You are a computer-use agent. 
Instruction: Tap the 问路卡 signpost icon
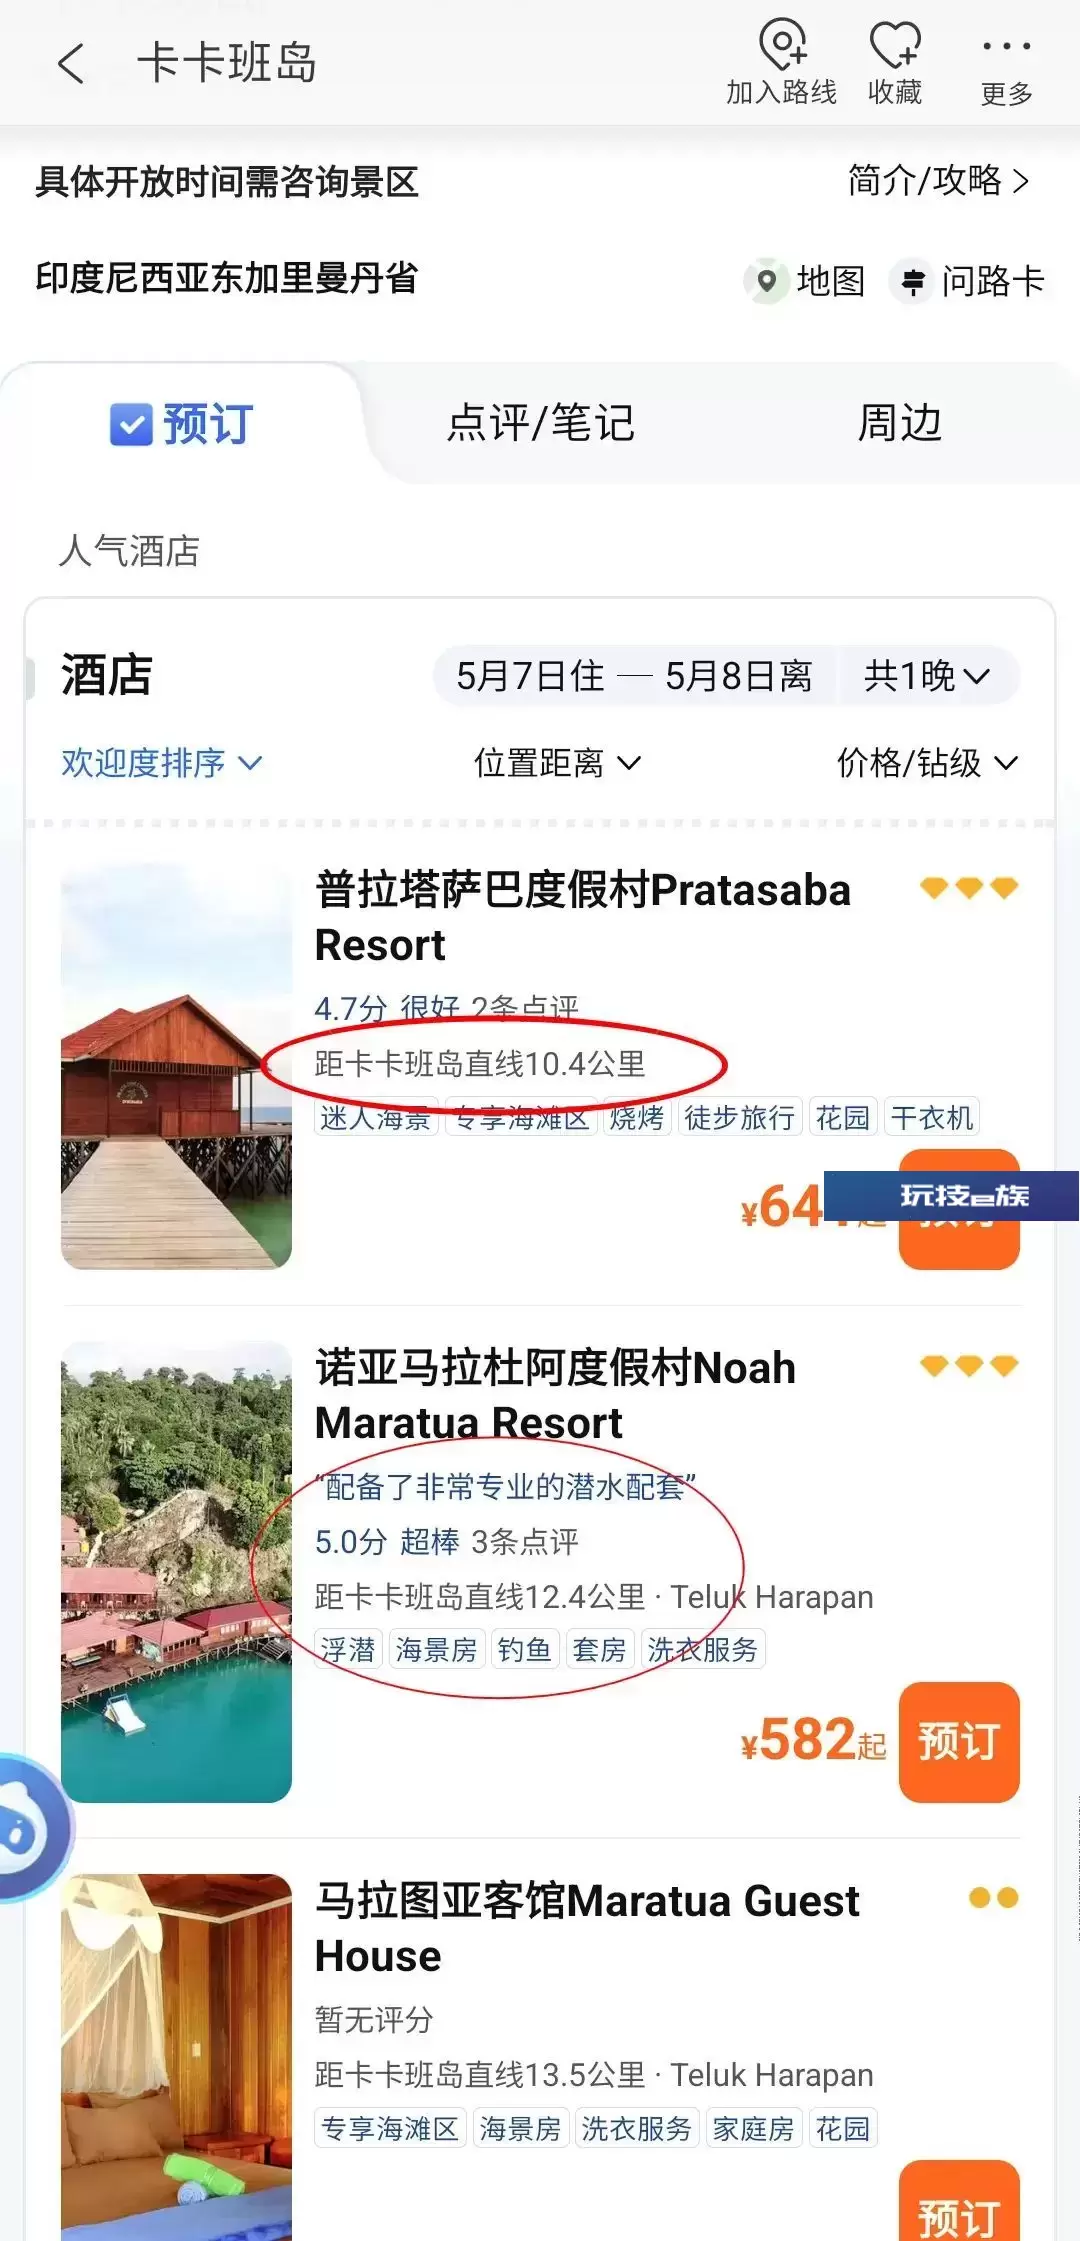[x=912, y=281]
